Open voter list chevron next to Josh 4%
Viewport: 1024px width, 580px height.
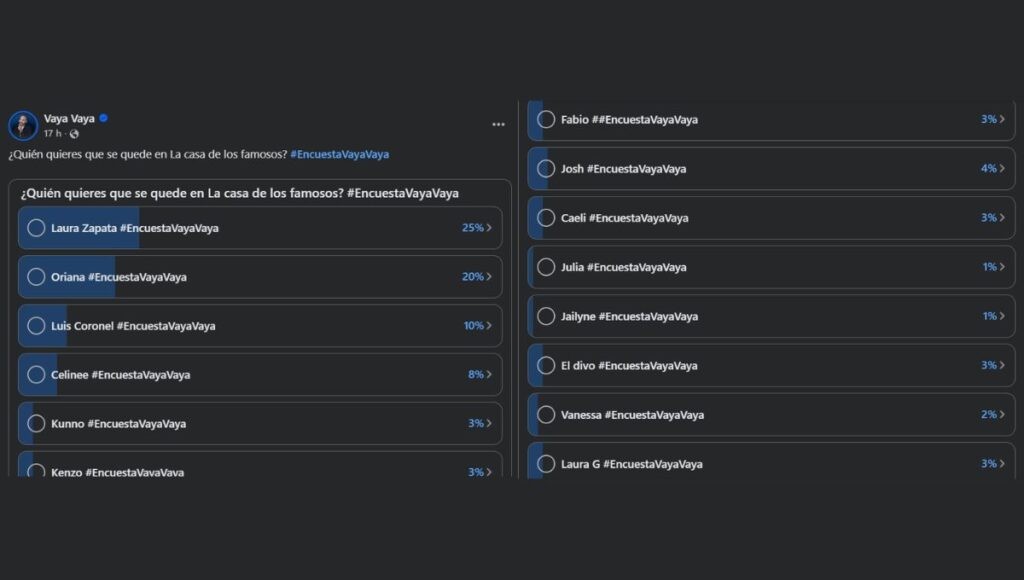click(1002, 169)
